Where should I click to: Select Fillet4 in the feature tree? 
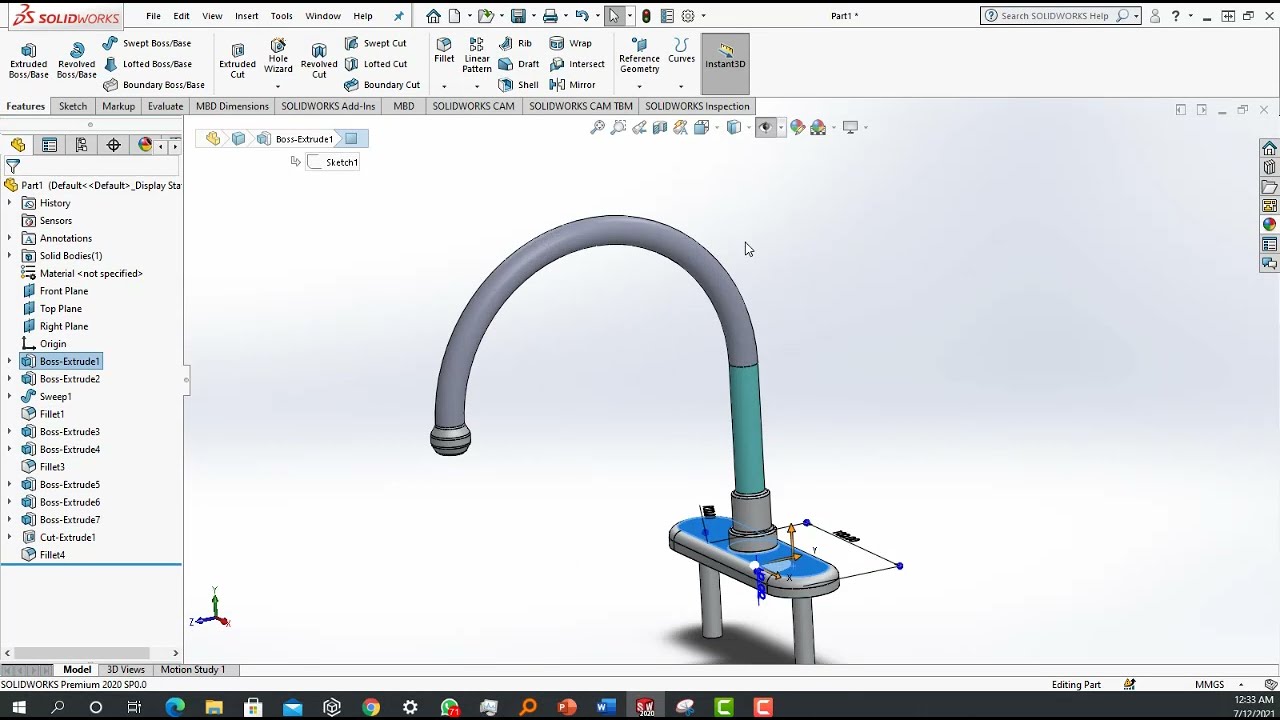tap(52, 555)
